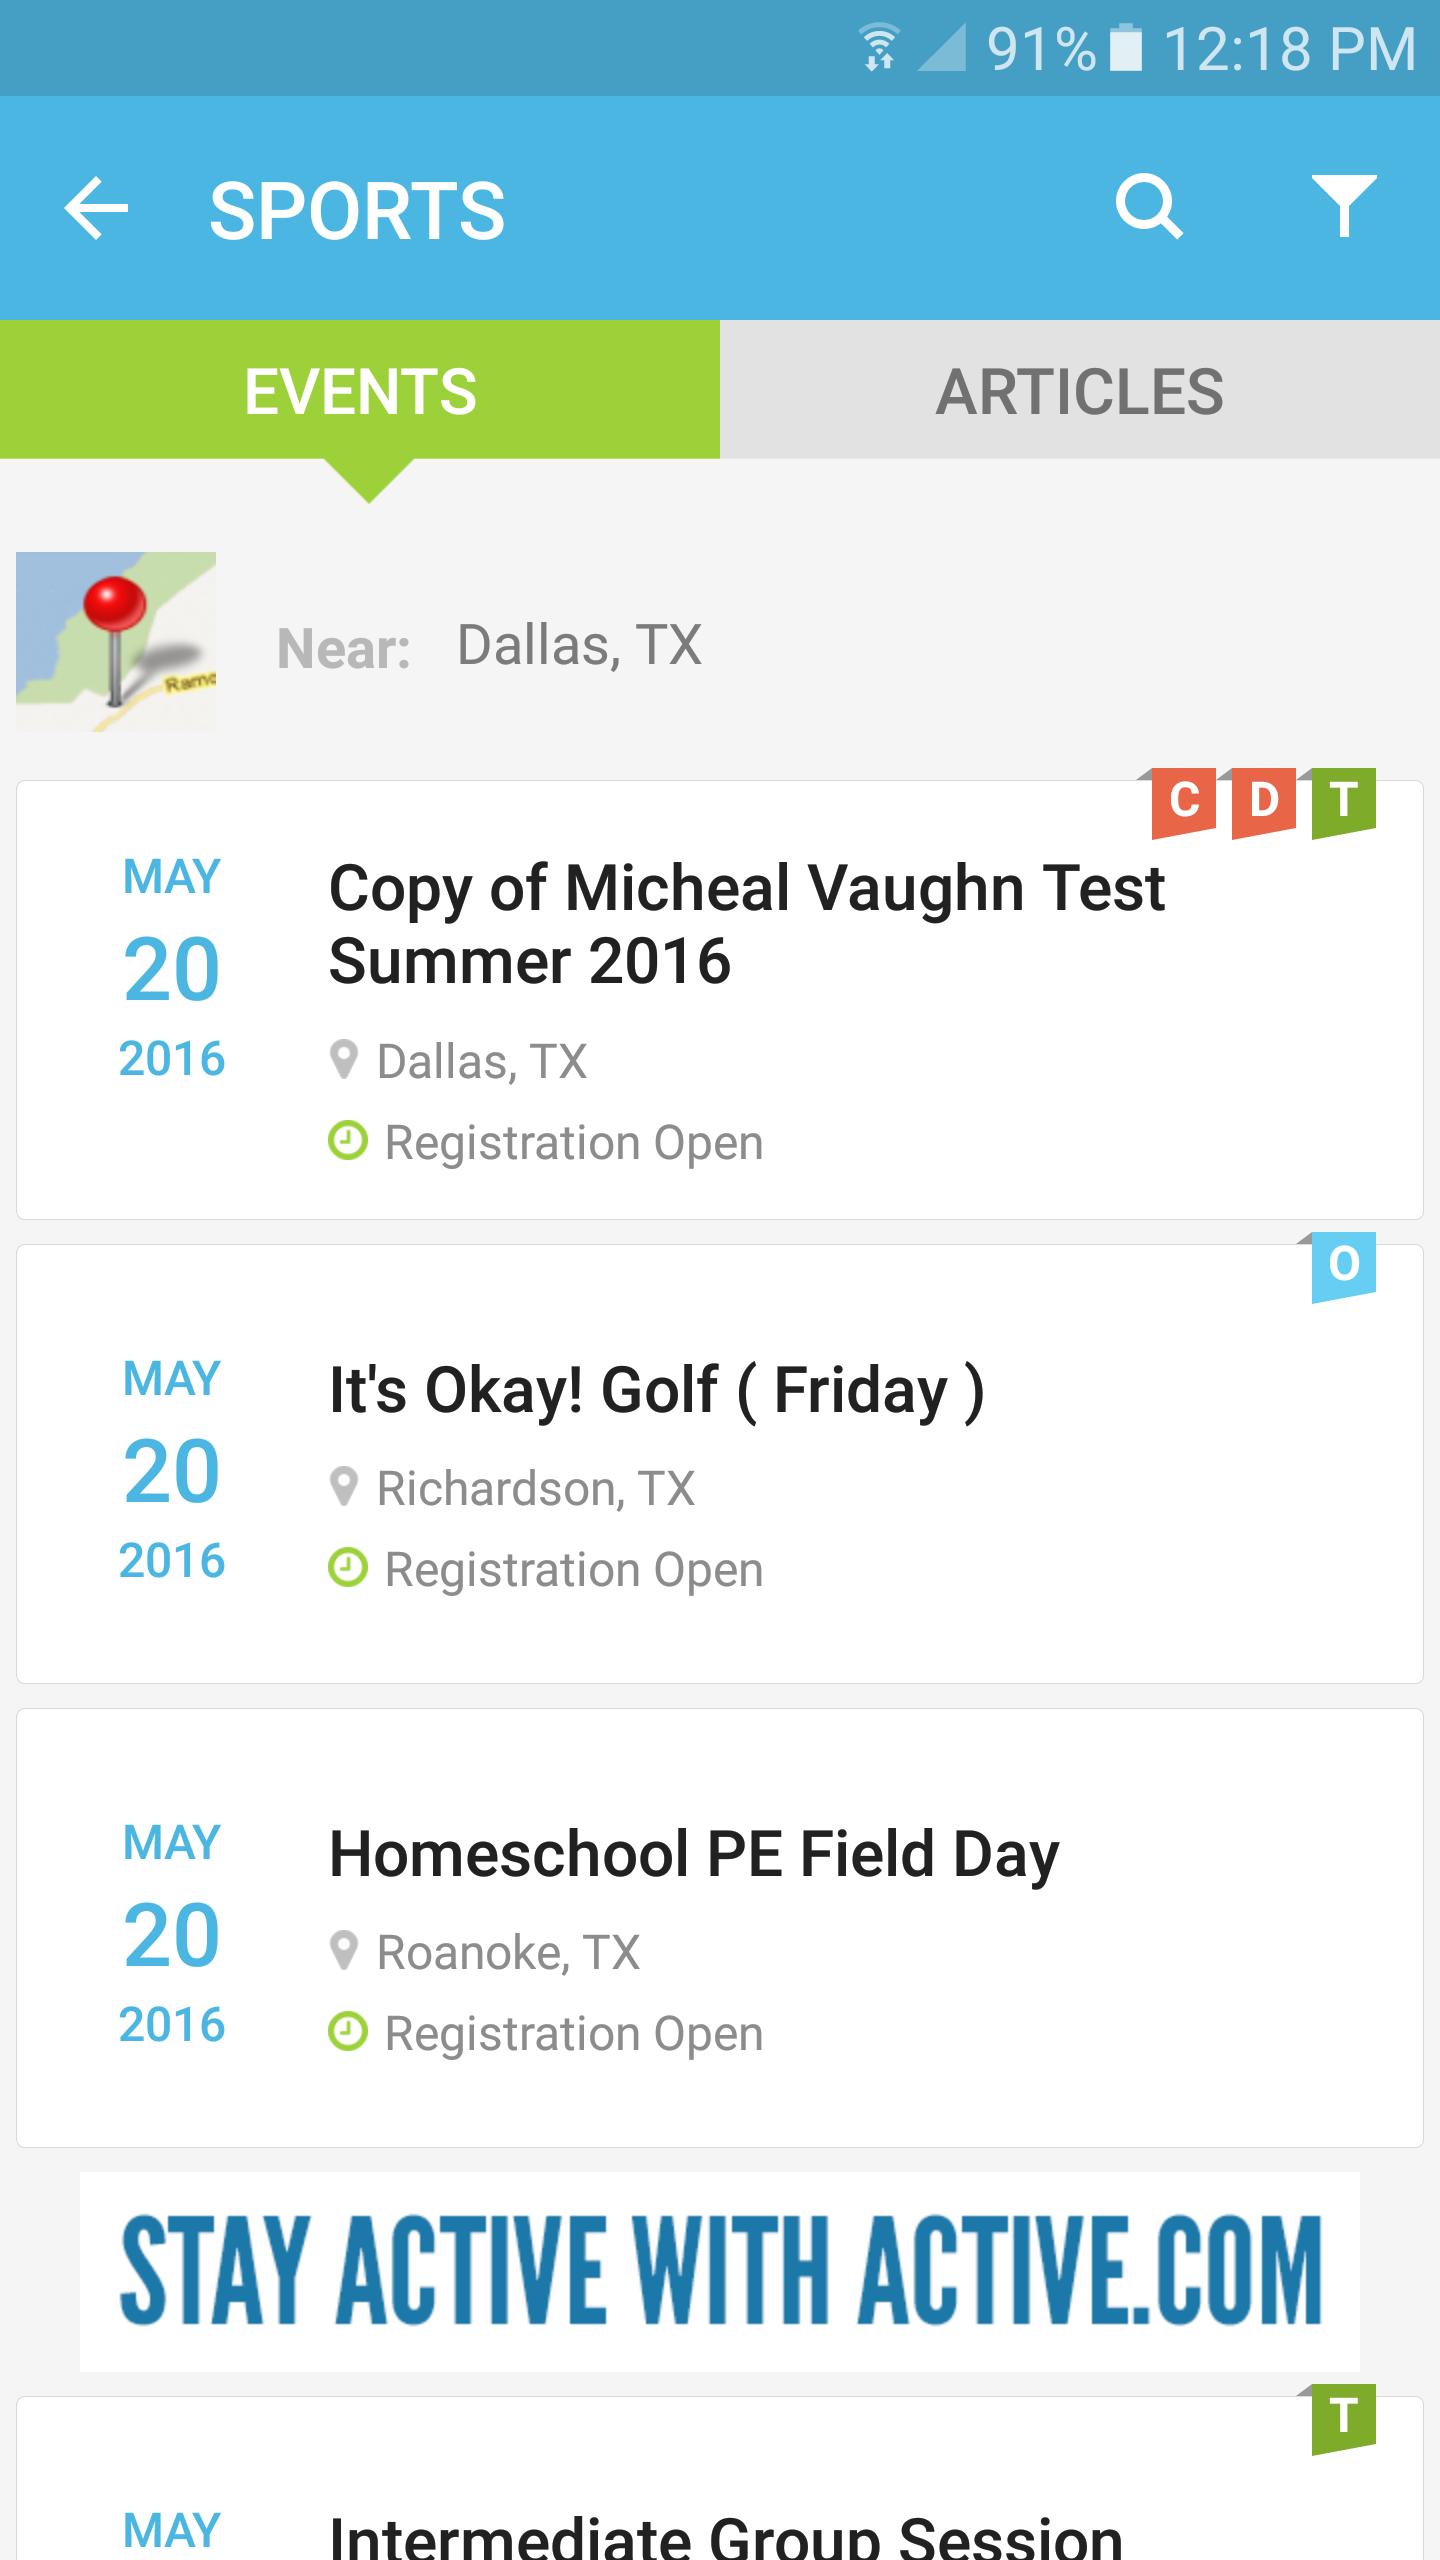
Task: Click the map pin thumbnail
Action: point(116,642)
